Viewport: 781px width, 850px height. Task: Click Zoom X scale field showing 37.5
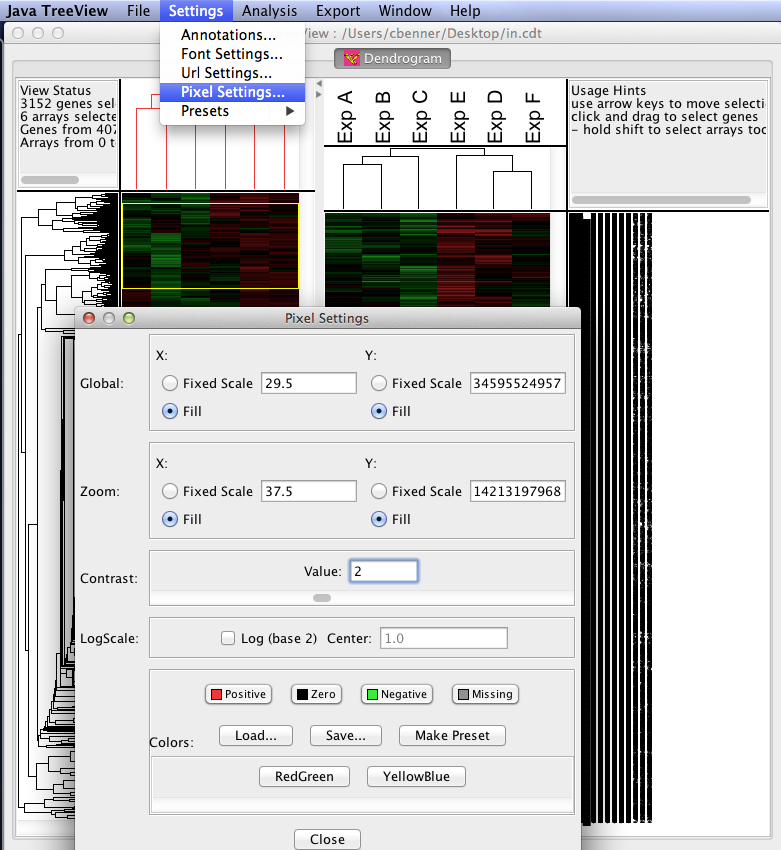309,491
